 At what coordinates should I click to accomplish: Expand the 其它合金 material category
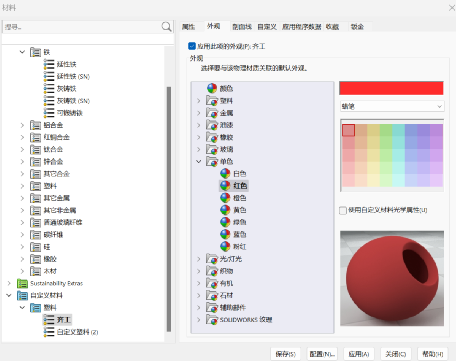22,174
